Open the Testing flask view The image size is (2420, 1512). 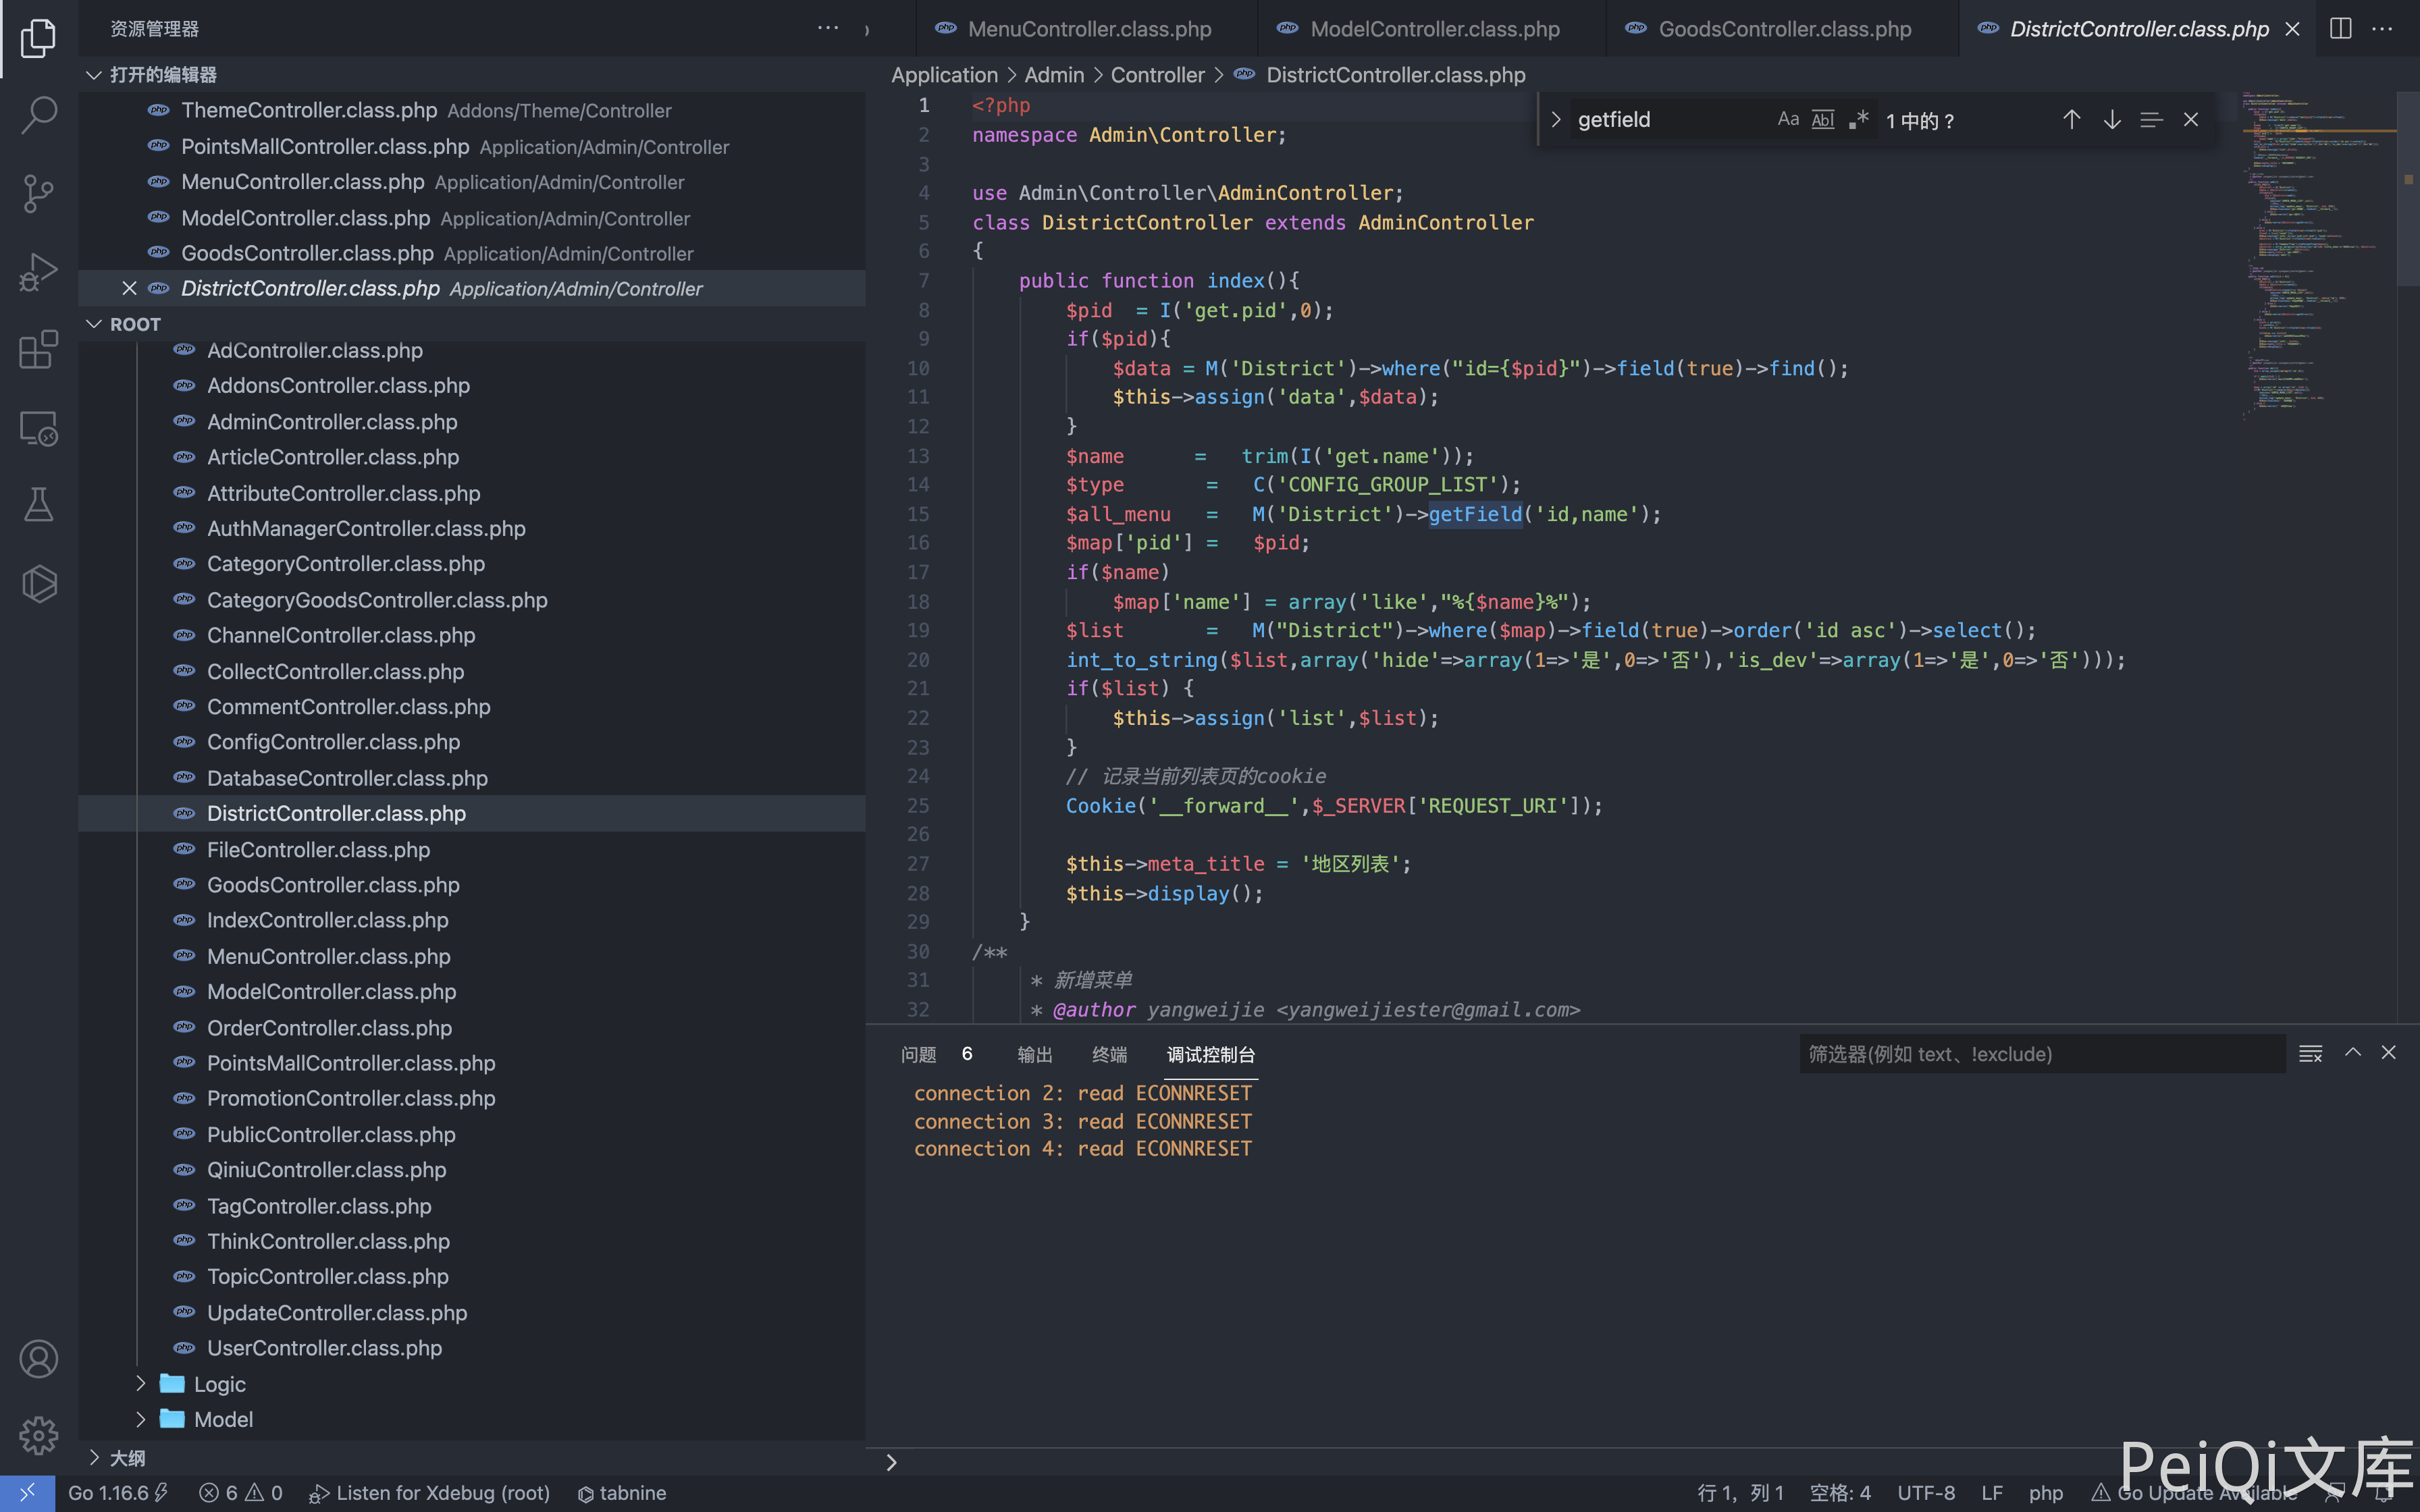pyautogui.click(x=38, y=505)
